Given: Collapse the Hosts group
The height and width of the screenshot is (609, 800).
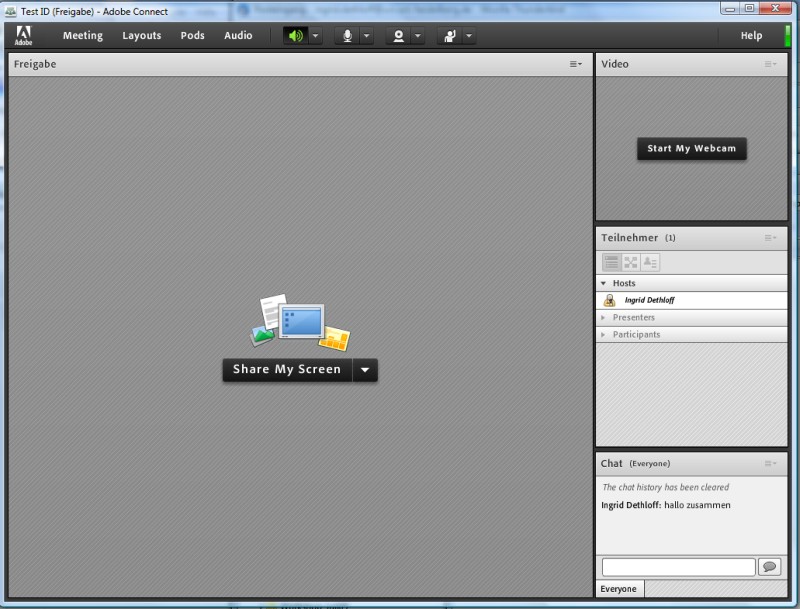Looking at the screenshot, I should pyautogui.click(x=604, y=283).
